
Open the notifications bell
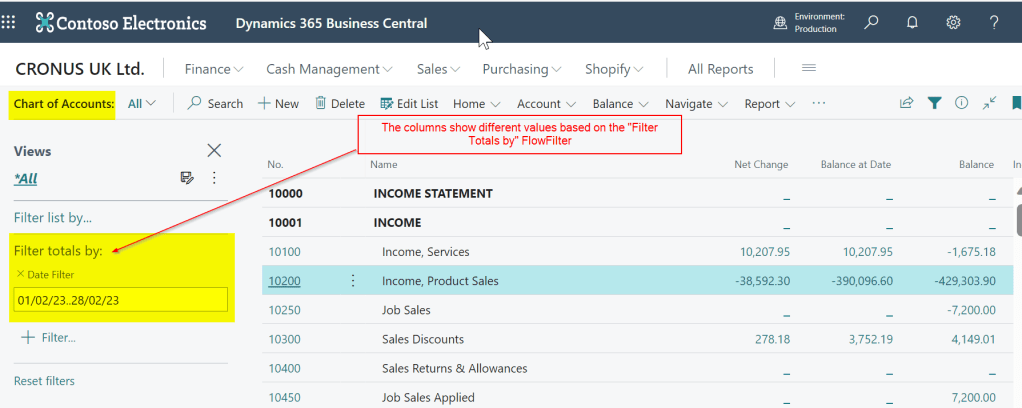coord(912,22)
